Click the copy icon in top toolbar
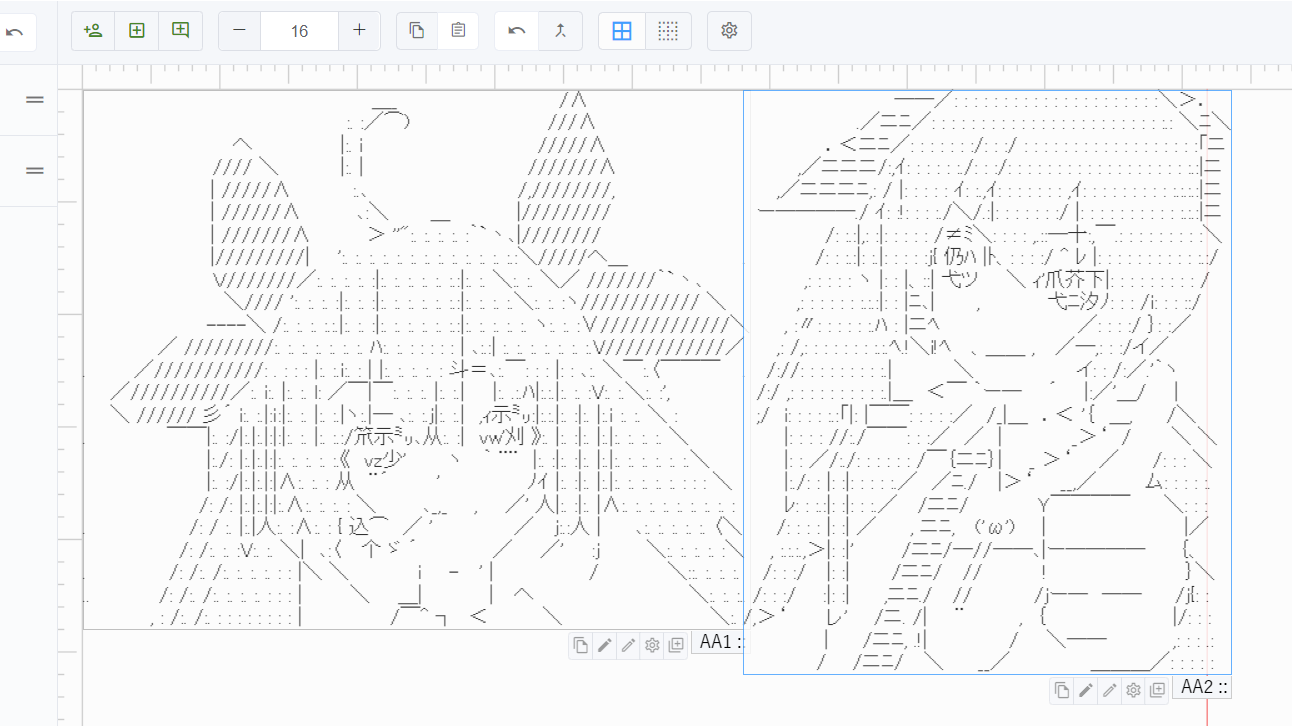The height and width of the screenshot is (726, 1292). click(417, 31)
